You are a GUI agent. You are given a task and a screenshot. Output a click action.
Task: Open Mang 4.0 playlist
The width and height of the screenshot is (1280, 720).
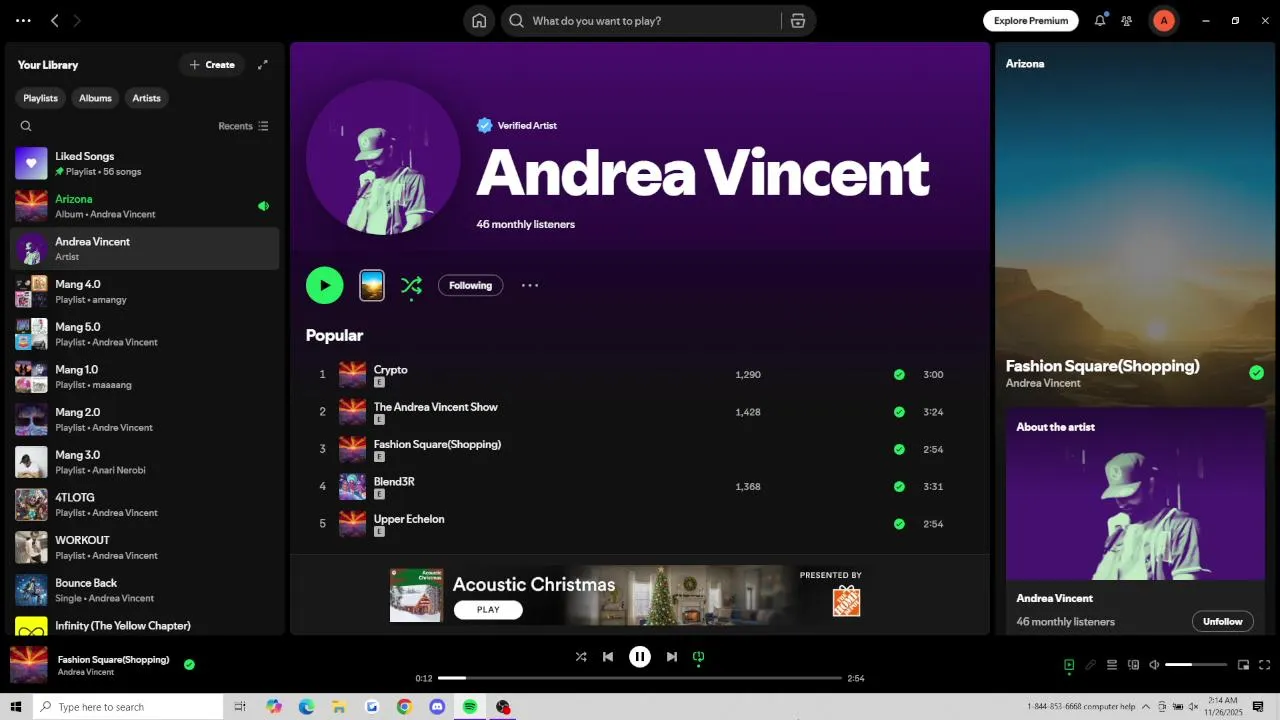tap(145, 292)
